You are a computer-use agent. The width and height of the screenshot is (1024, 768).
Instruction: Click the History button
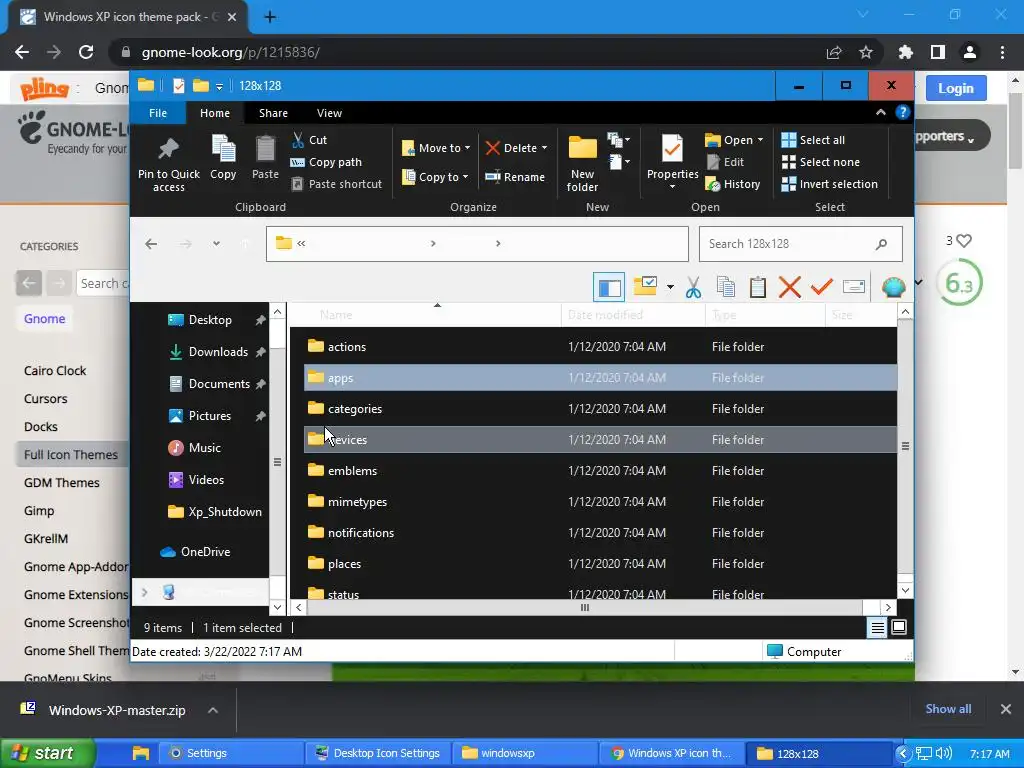(733, 184)
